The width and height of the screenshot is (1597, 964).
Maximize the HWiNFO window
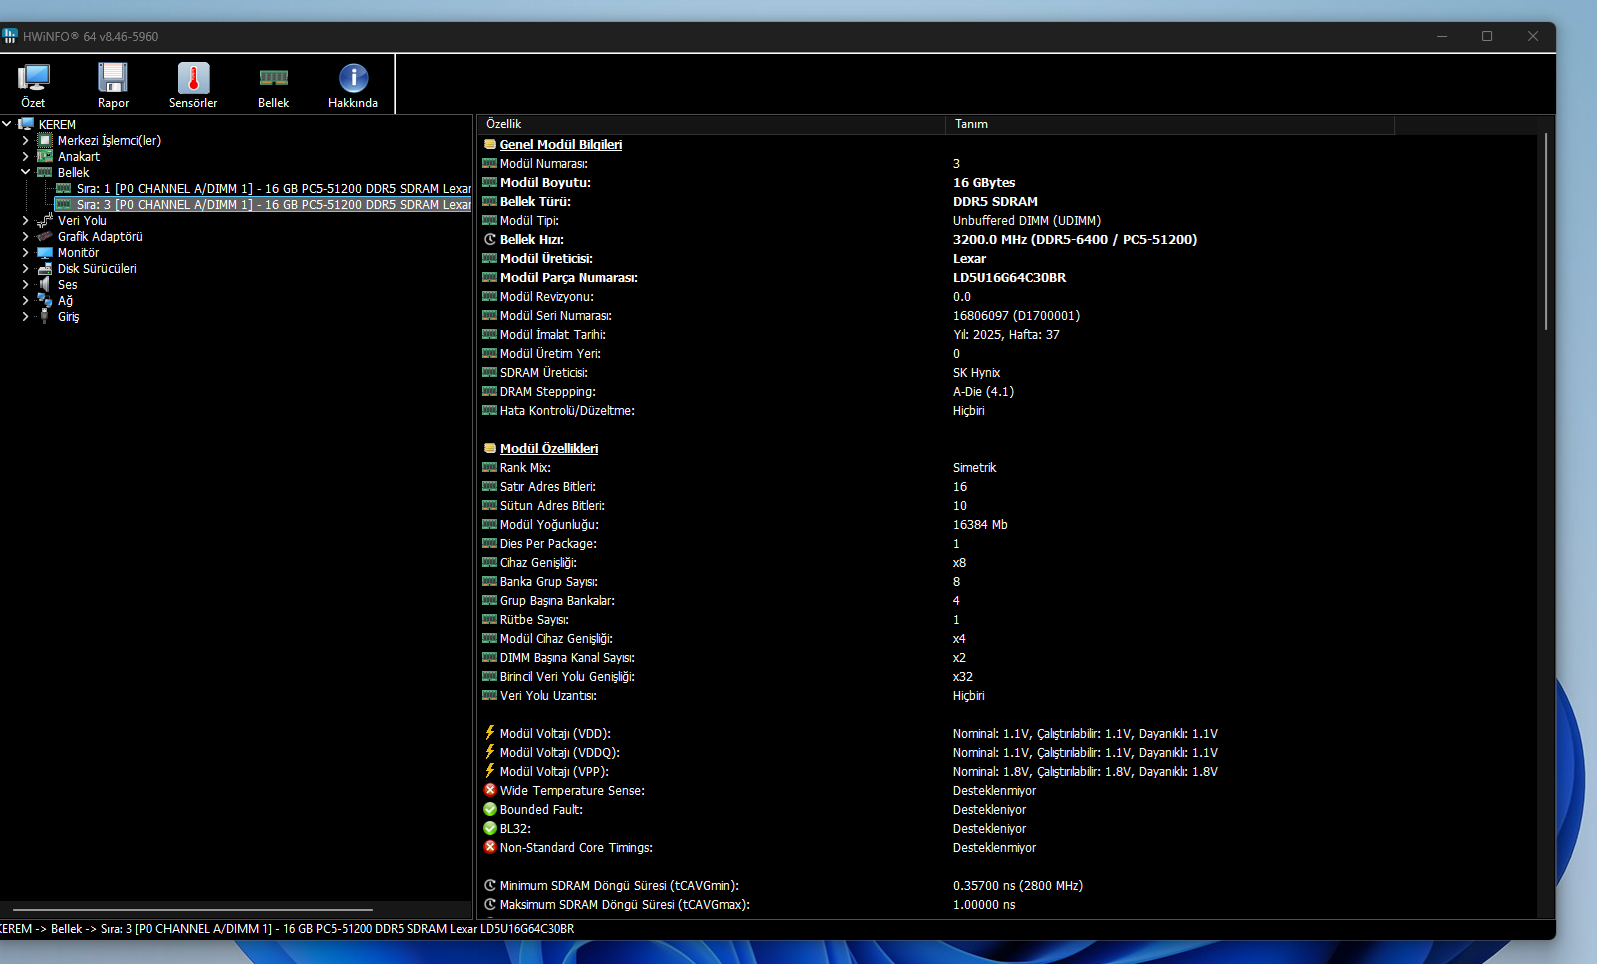pyautogui.click(x=1487, y=36)
